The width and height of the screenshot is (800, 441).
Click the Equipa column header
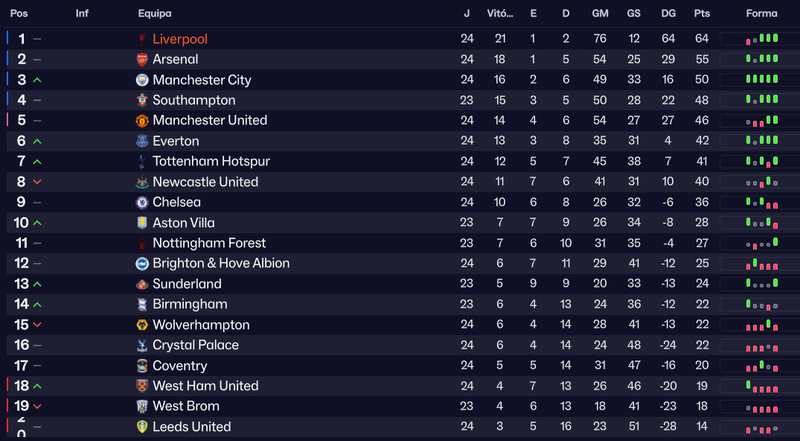click(x=155, y=14)
